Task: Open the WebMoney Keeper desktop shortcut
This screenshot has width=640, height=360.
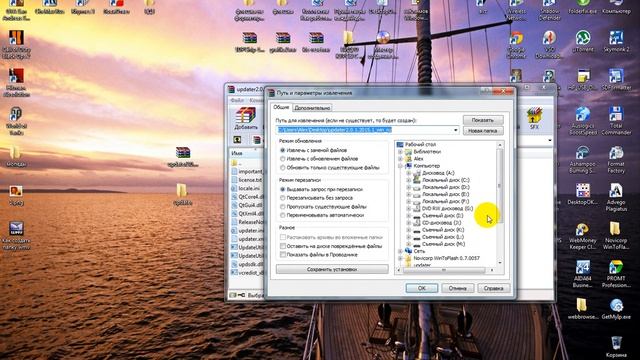Action: click(x=582, y=236)
